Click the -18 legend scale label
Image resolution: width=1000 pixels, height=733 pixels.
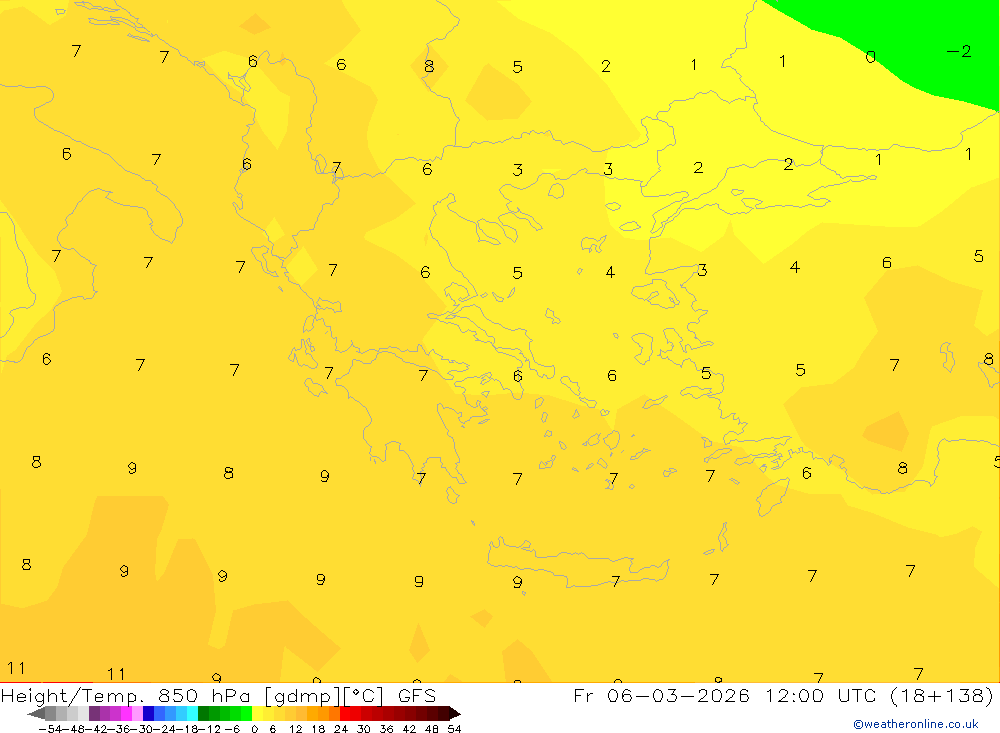[187, 729]
